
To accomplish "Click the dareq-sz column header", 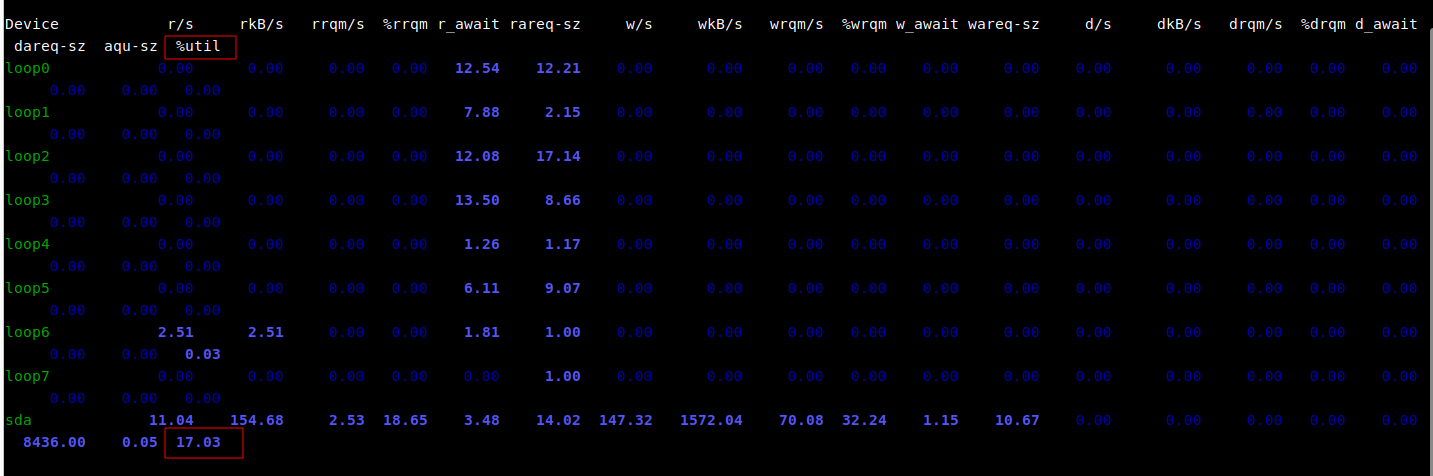I will tap(49, 46).
